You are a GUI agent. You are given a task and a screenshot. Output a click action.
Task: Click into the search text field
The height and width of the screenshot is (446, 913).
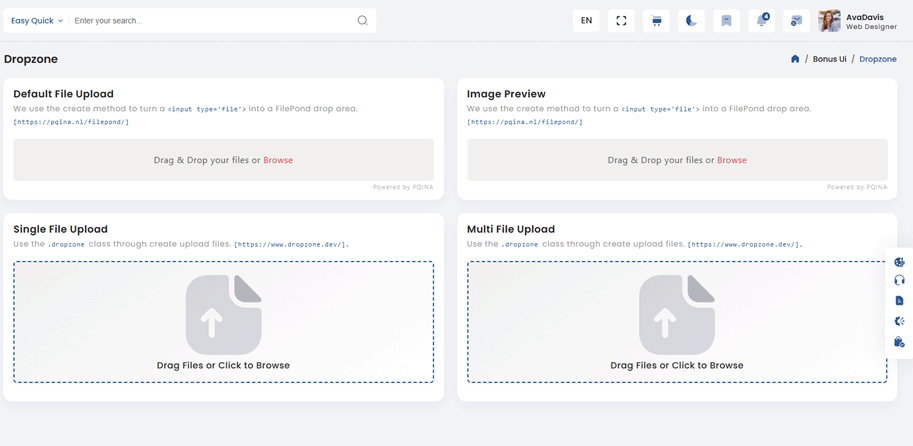210,21
